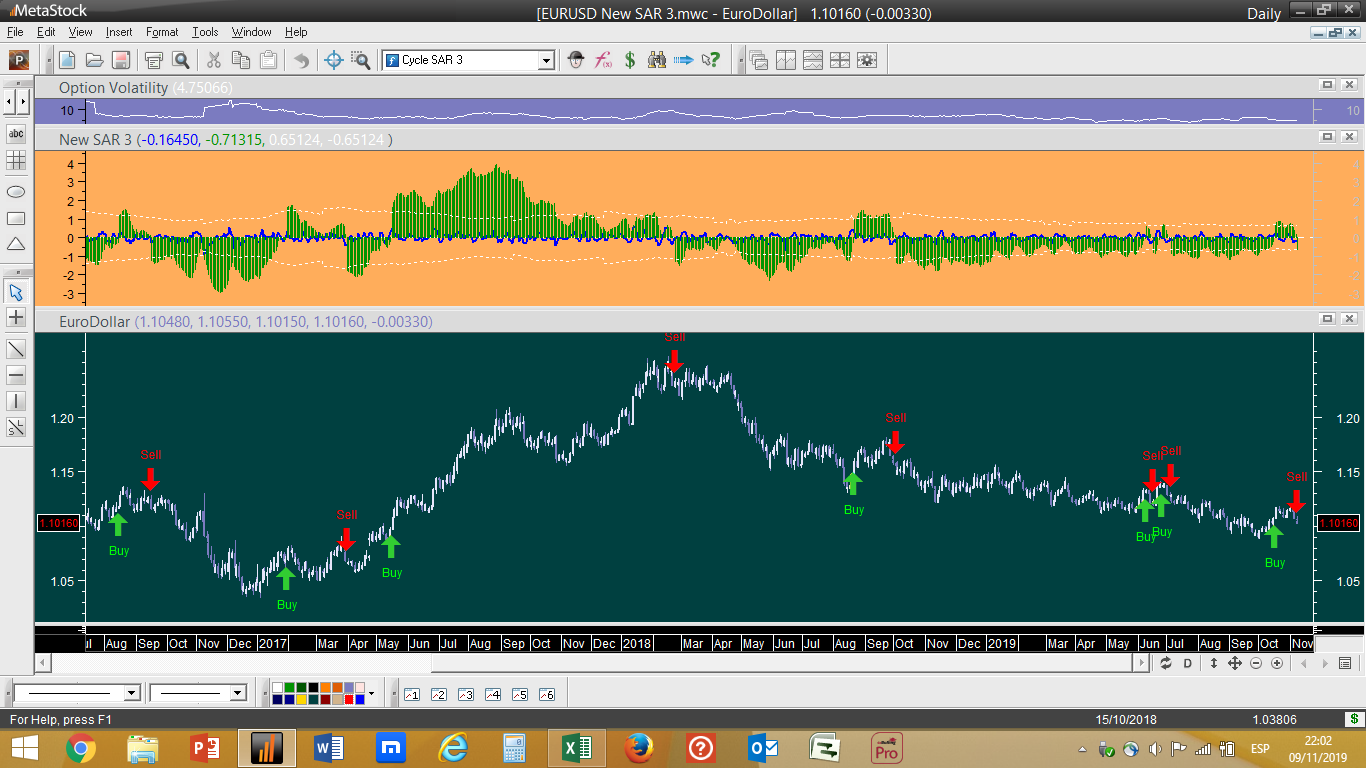Toggle the abc text tool

point(16,134)
